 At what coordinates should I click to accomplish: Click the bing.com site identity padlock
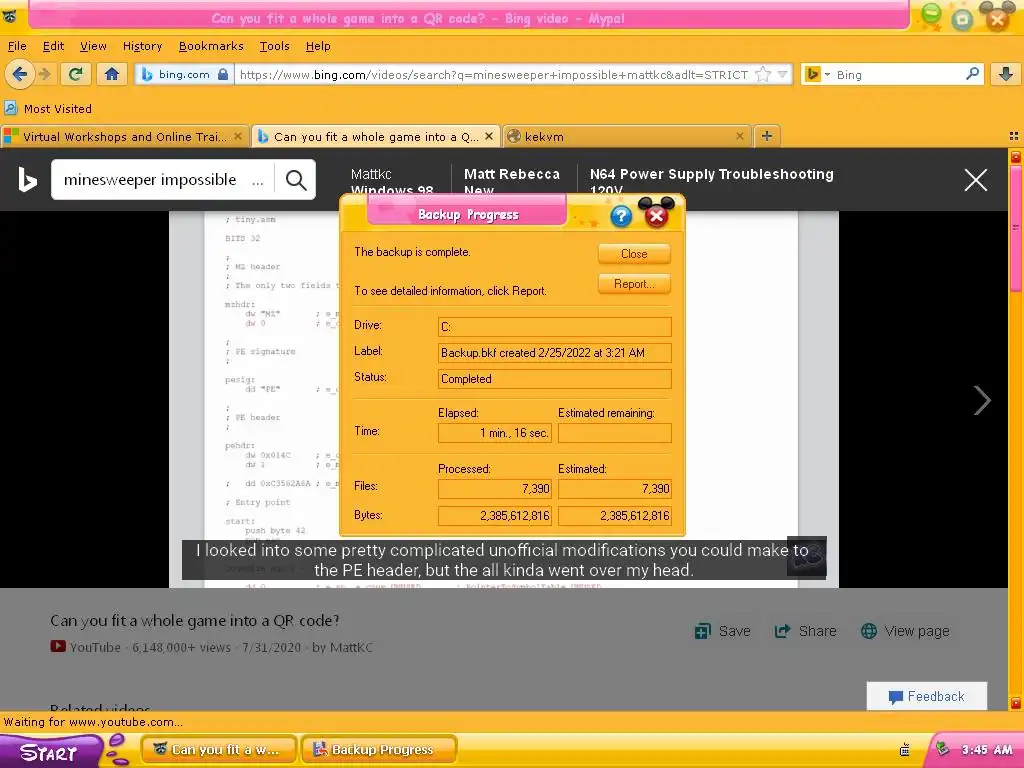click(x=222, y=74)
